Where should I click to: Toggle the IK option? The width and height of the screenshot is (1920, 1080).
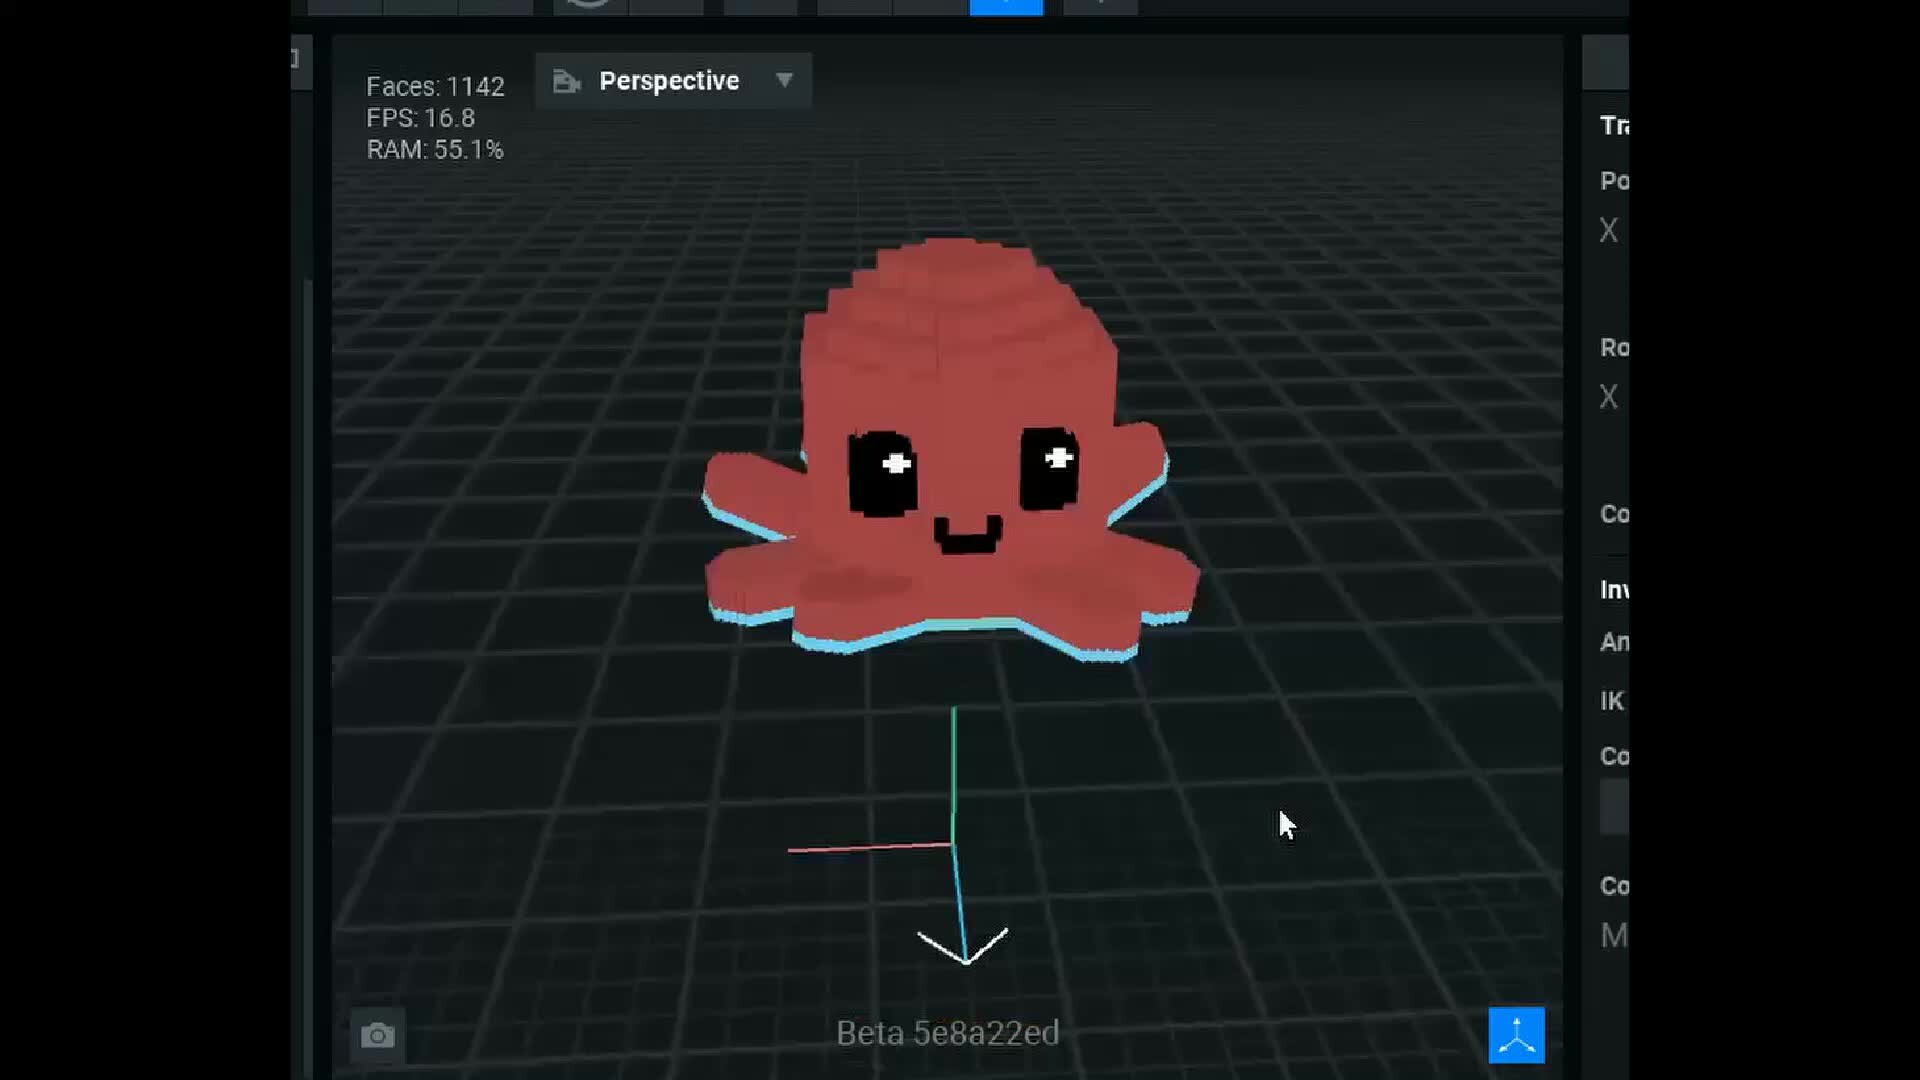point(1612,701)
